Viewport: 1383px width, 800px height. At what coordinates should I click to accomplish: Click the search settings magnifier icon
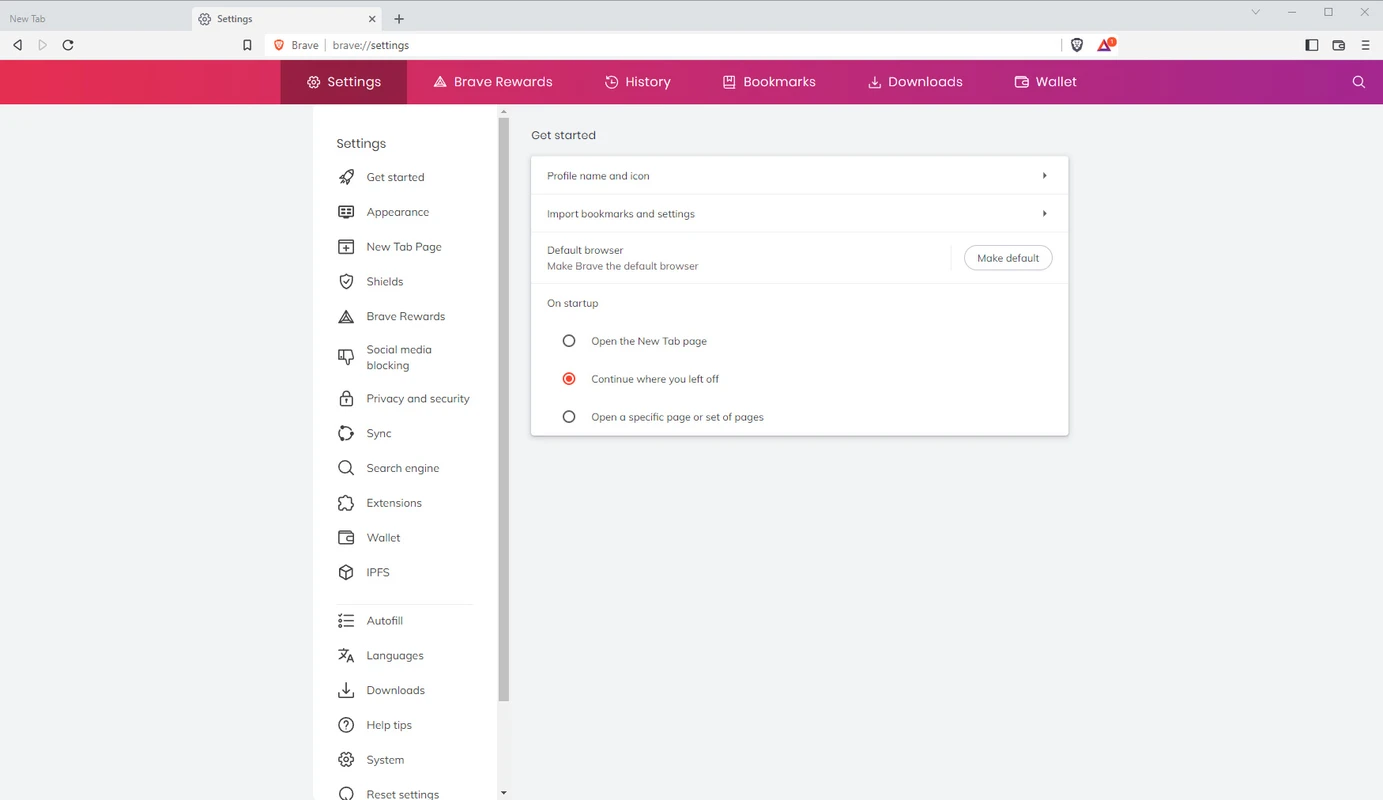[x=1359, y=82]
